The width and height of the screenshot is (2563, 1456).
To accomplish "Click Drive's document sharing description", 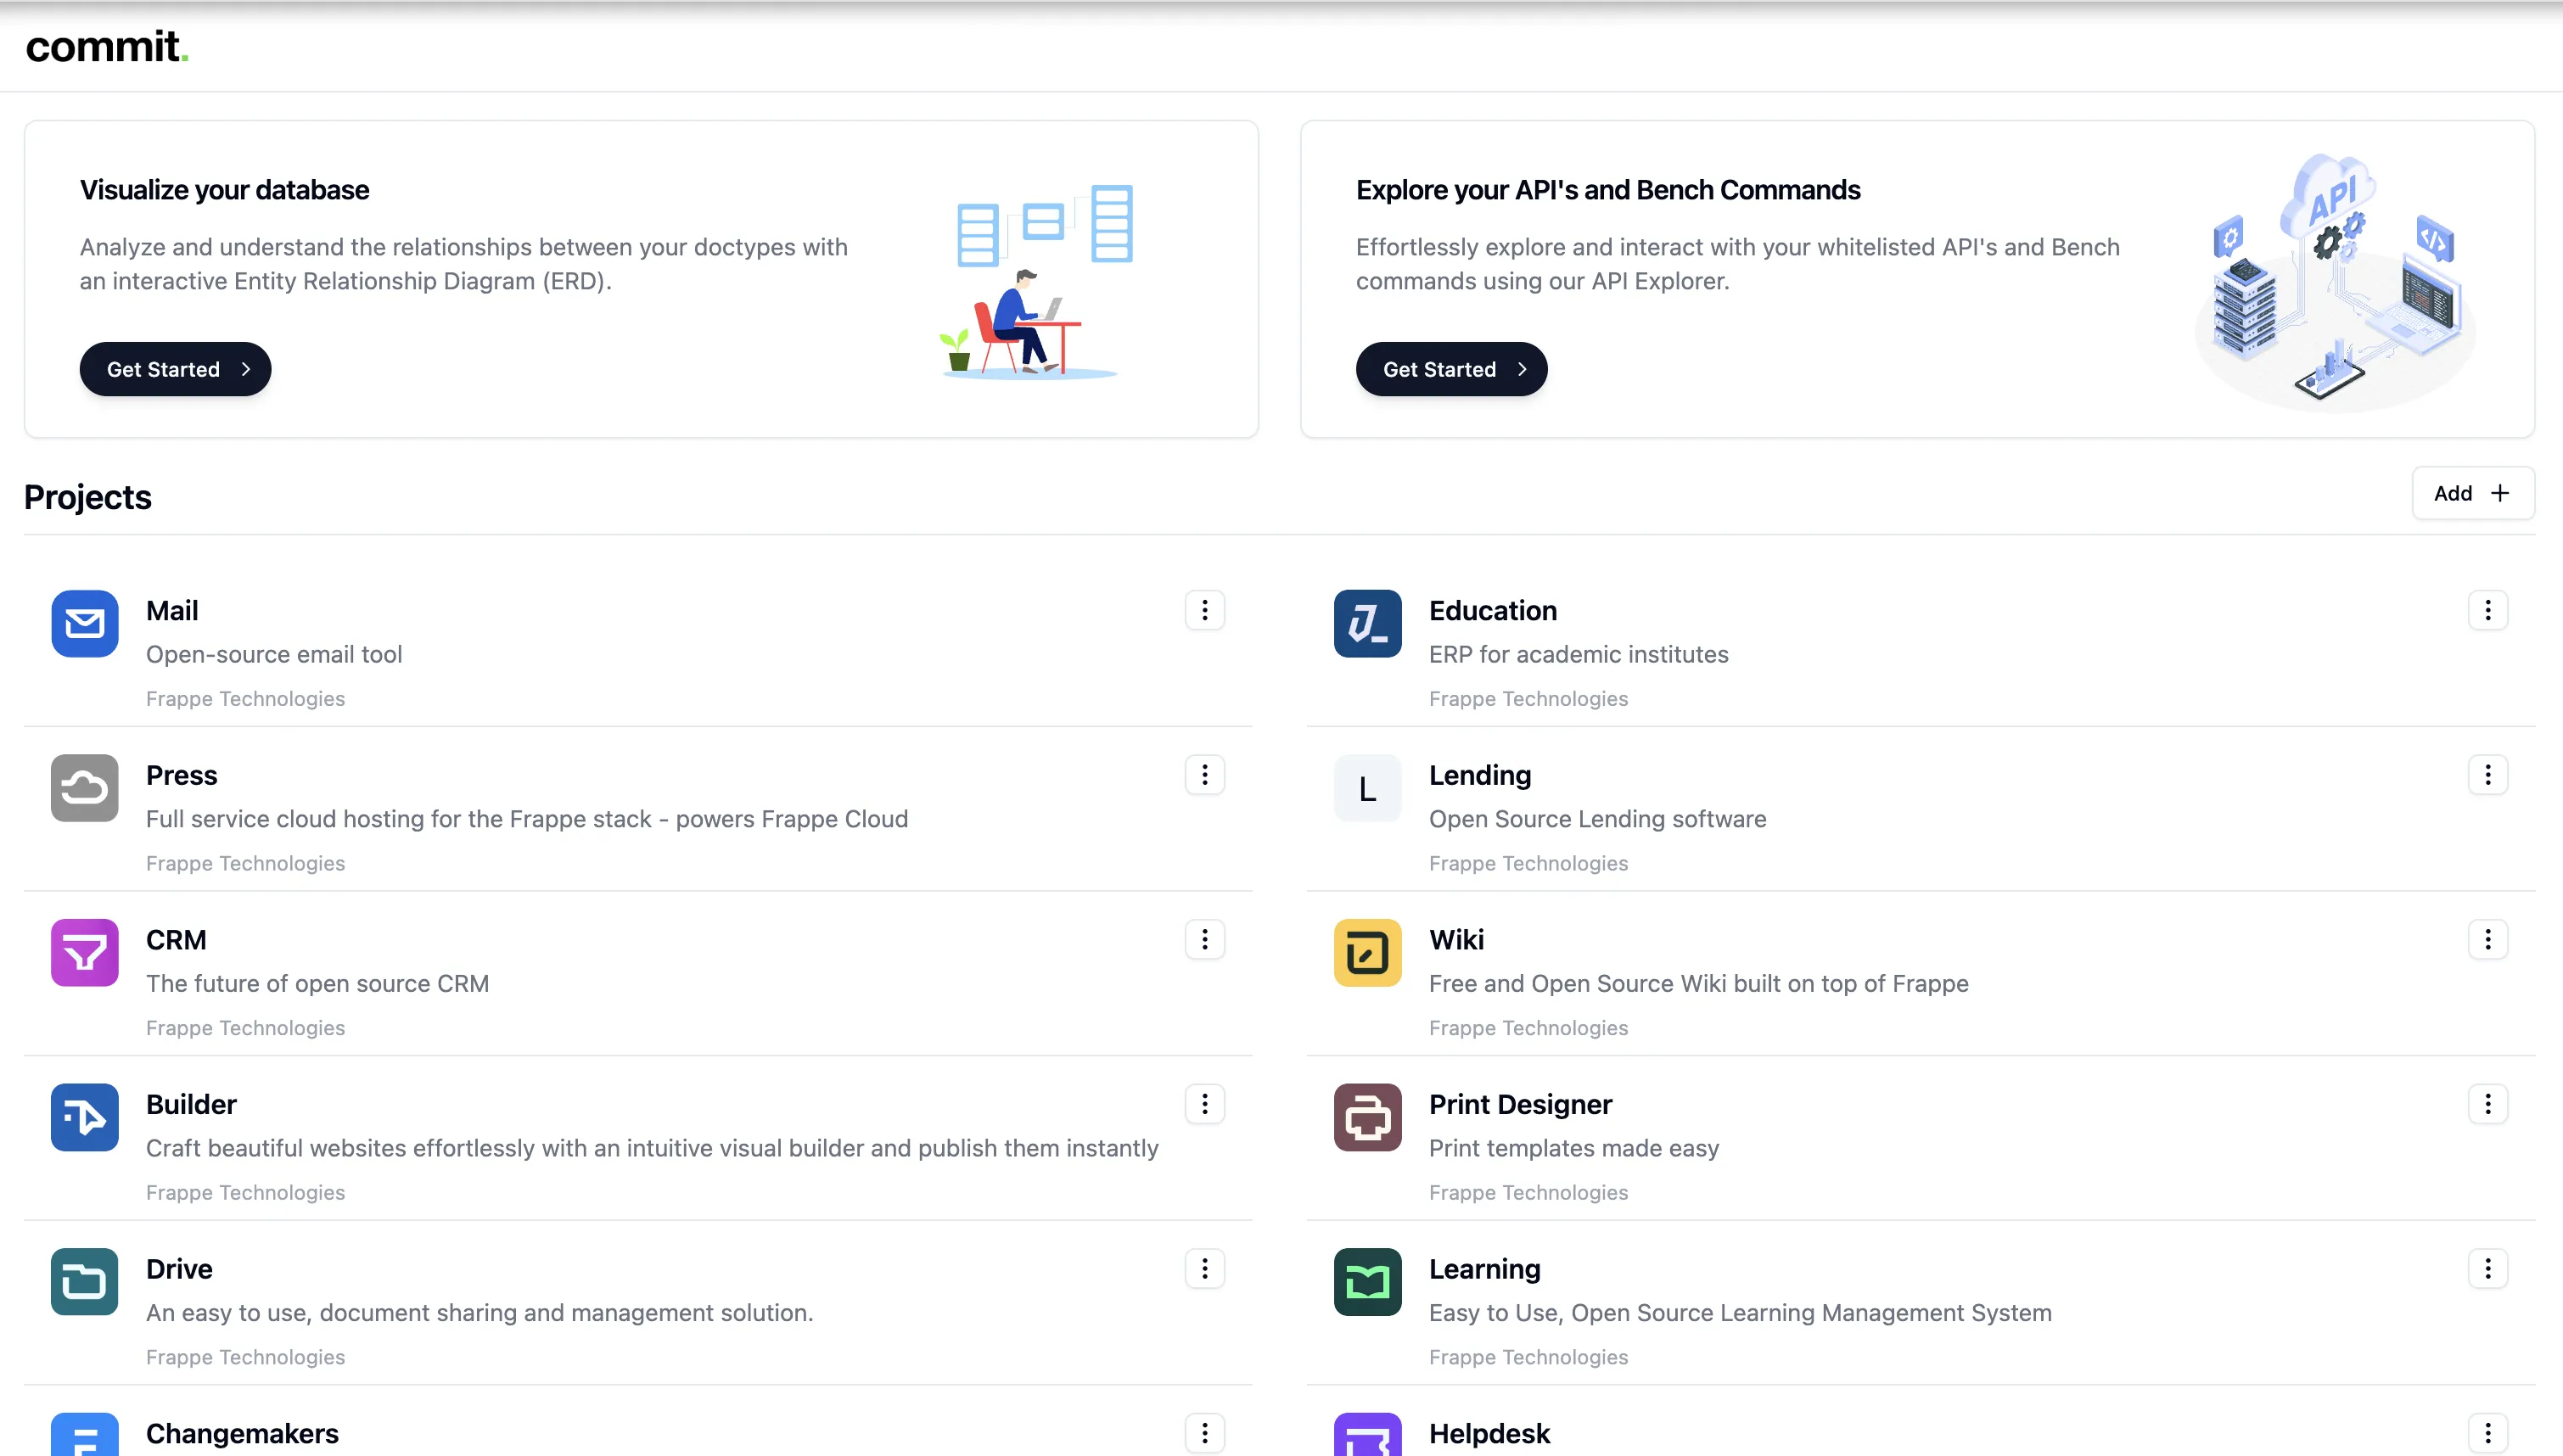I will (x=479, y=1313).
